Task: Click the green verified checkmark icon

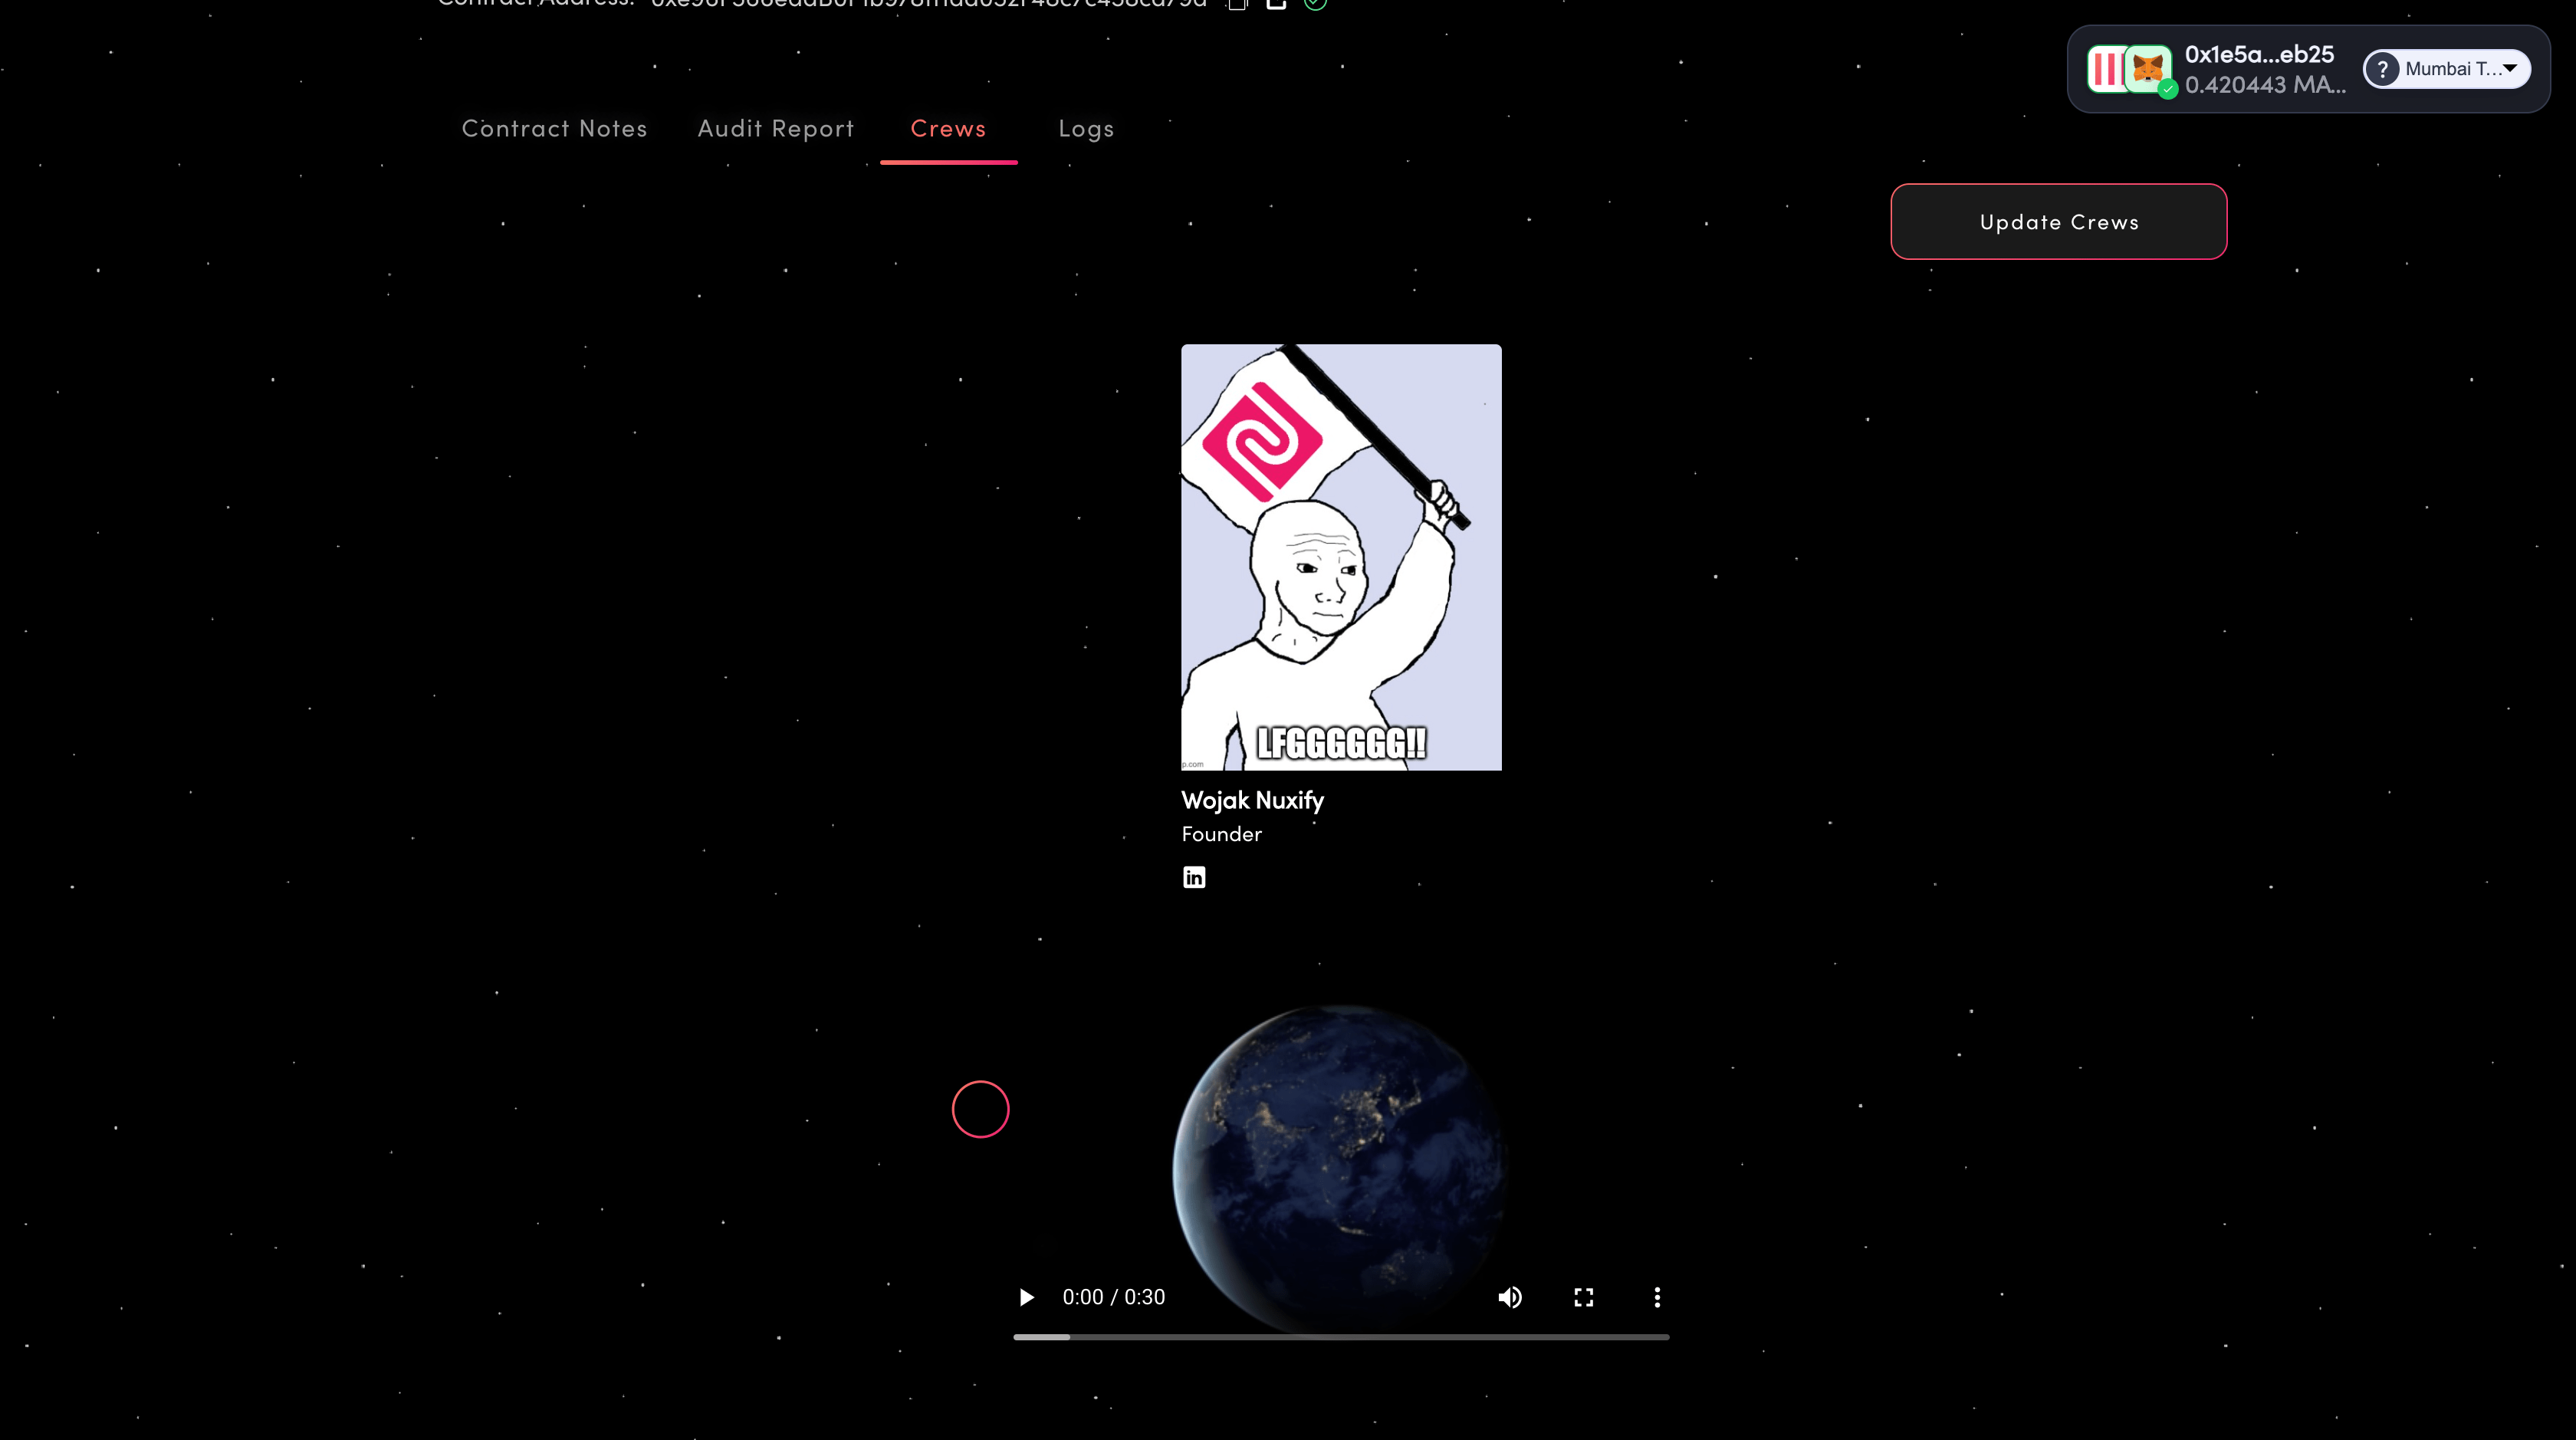Action: coord(1315,4)
